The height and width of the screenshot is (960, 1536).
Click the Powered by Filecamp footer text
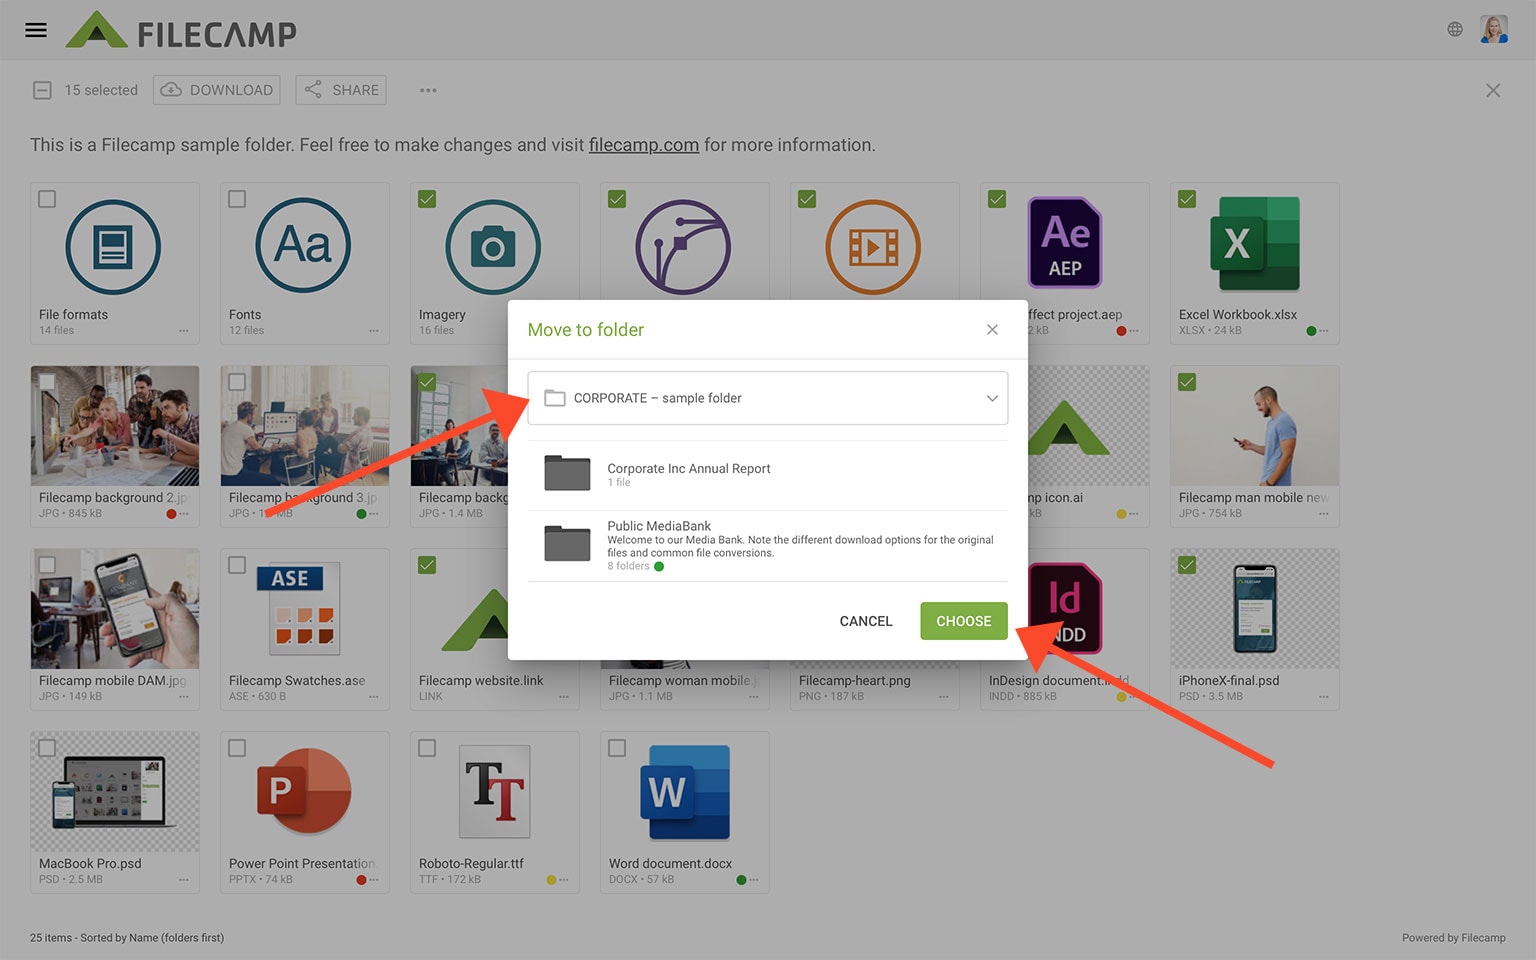pyautogui.click(x=1453, y=938)
